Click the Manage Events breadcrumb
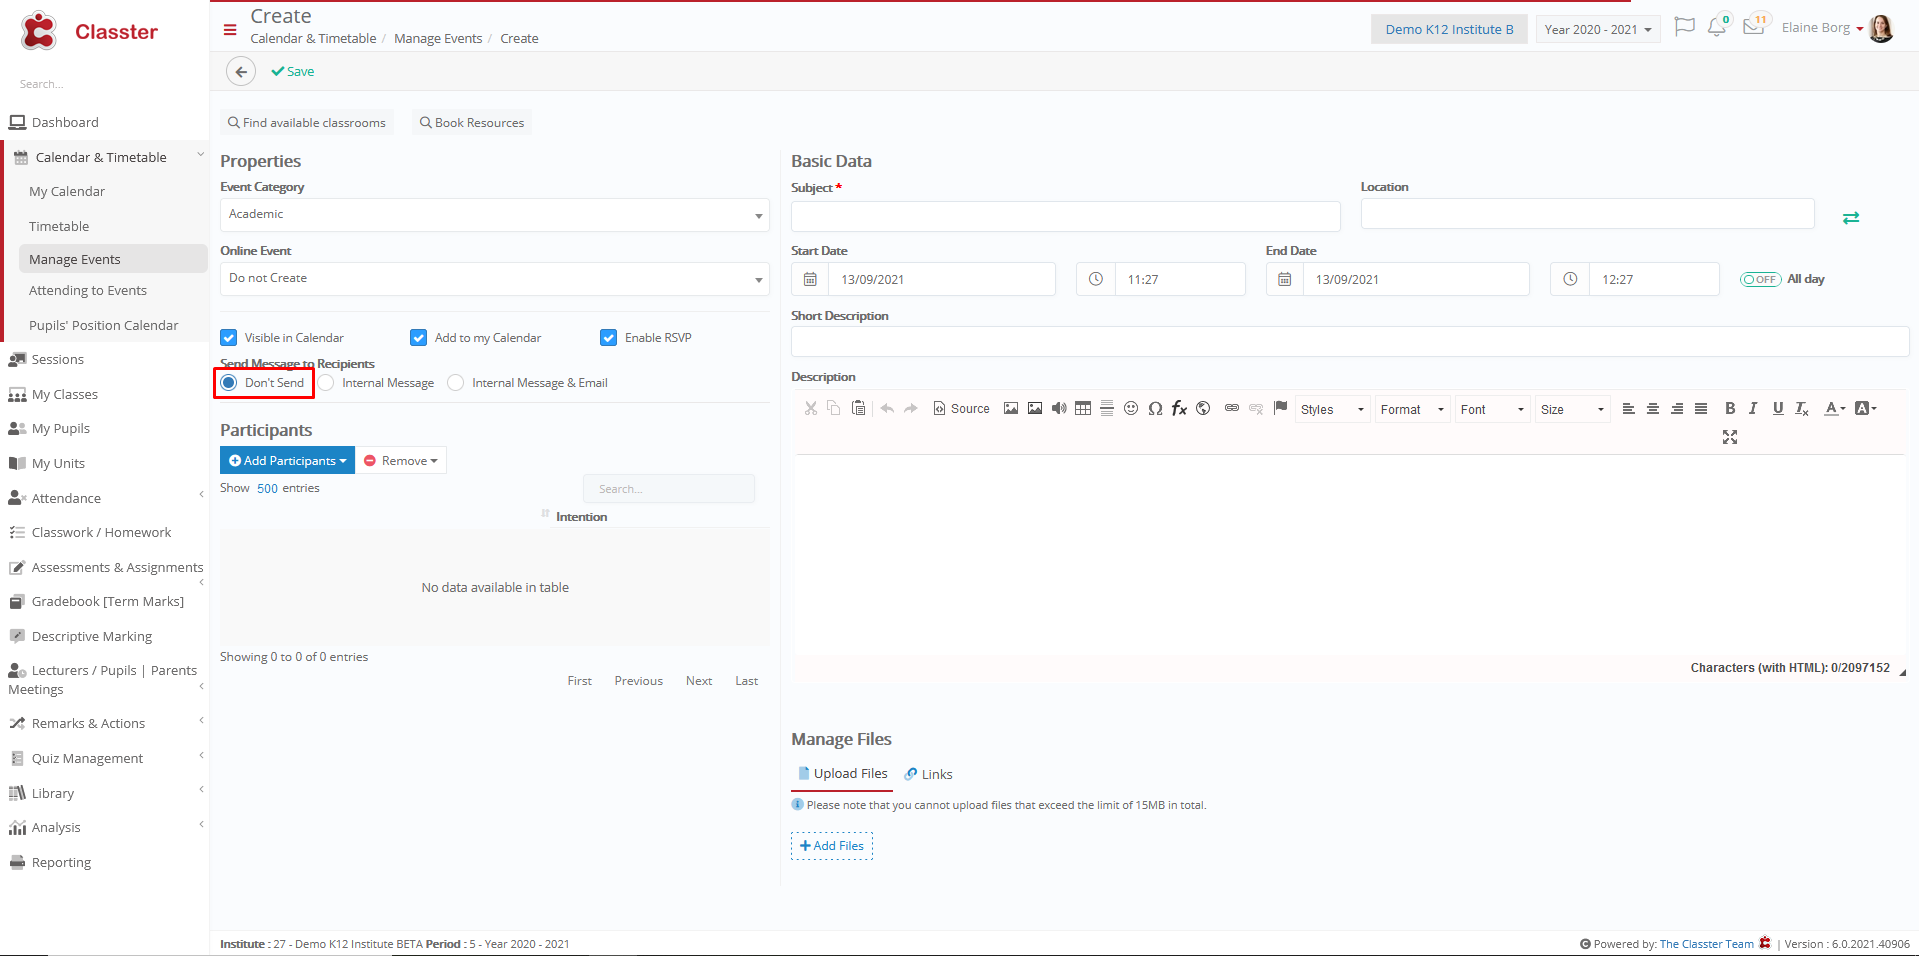Image resolution: width=1919 pixels, height=956 pixels. 438,39
